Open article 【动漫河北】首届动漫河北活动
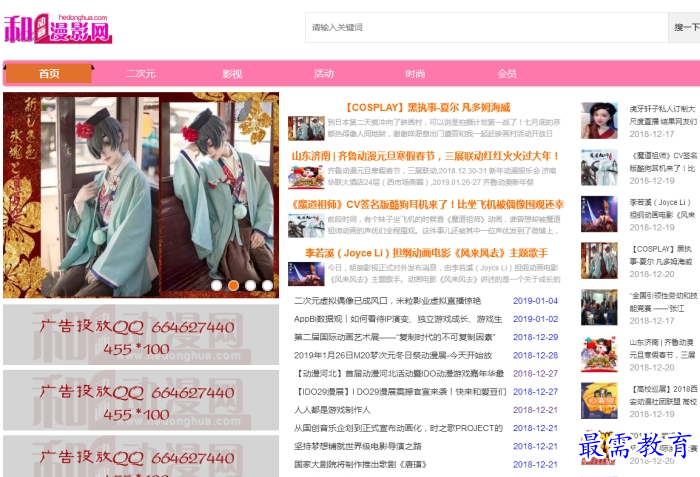 click(x=399, y=373)
